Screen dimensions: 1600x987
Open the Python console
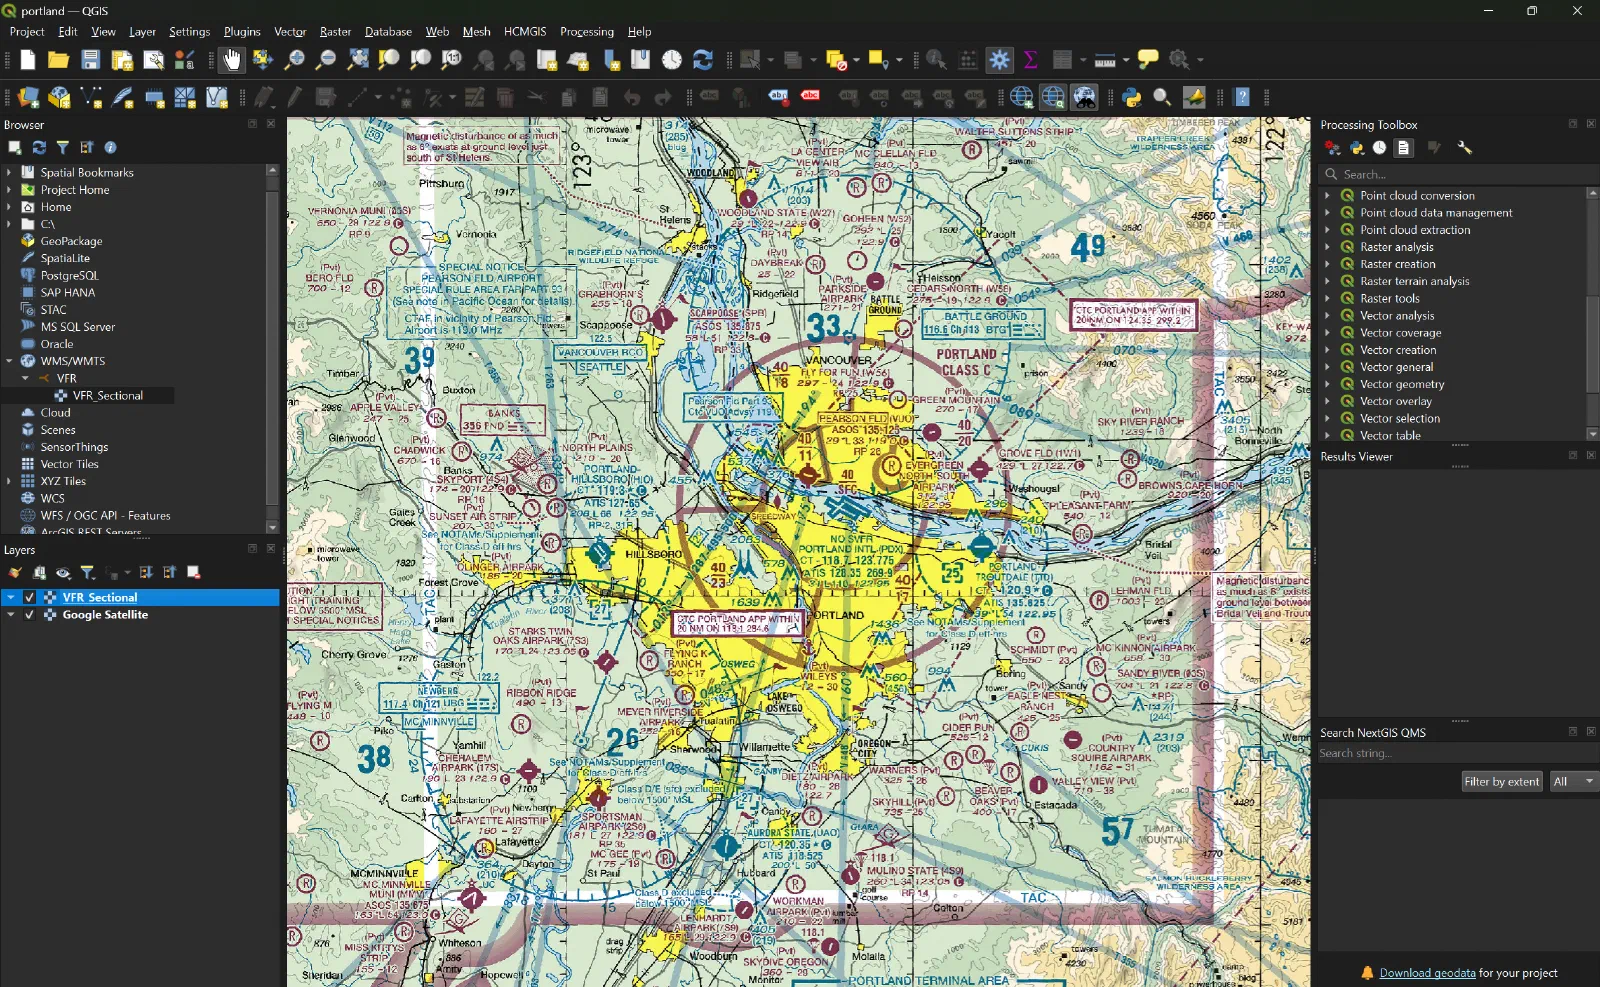tap(1131, 97)
